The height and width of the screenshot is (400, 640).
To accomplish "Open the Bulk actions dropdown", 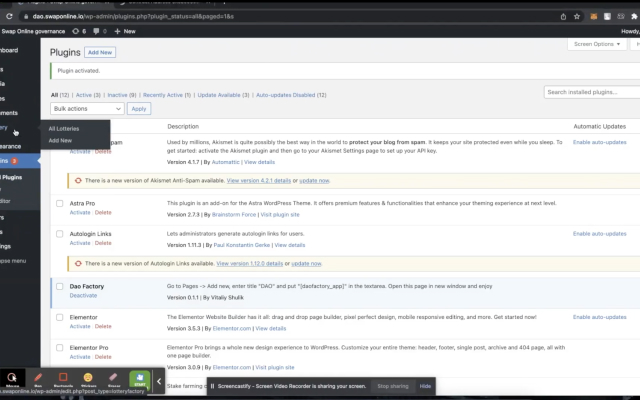I will coord(88,108).
